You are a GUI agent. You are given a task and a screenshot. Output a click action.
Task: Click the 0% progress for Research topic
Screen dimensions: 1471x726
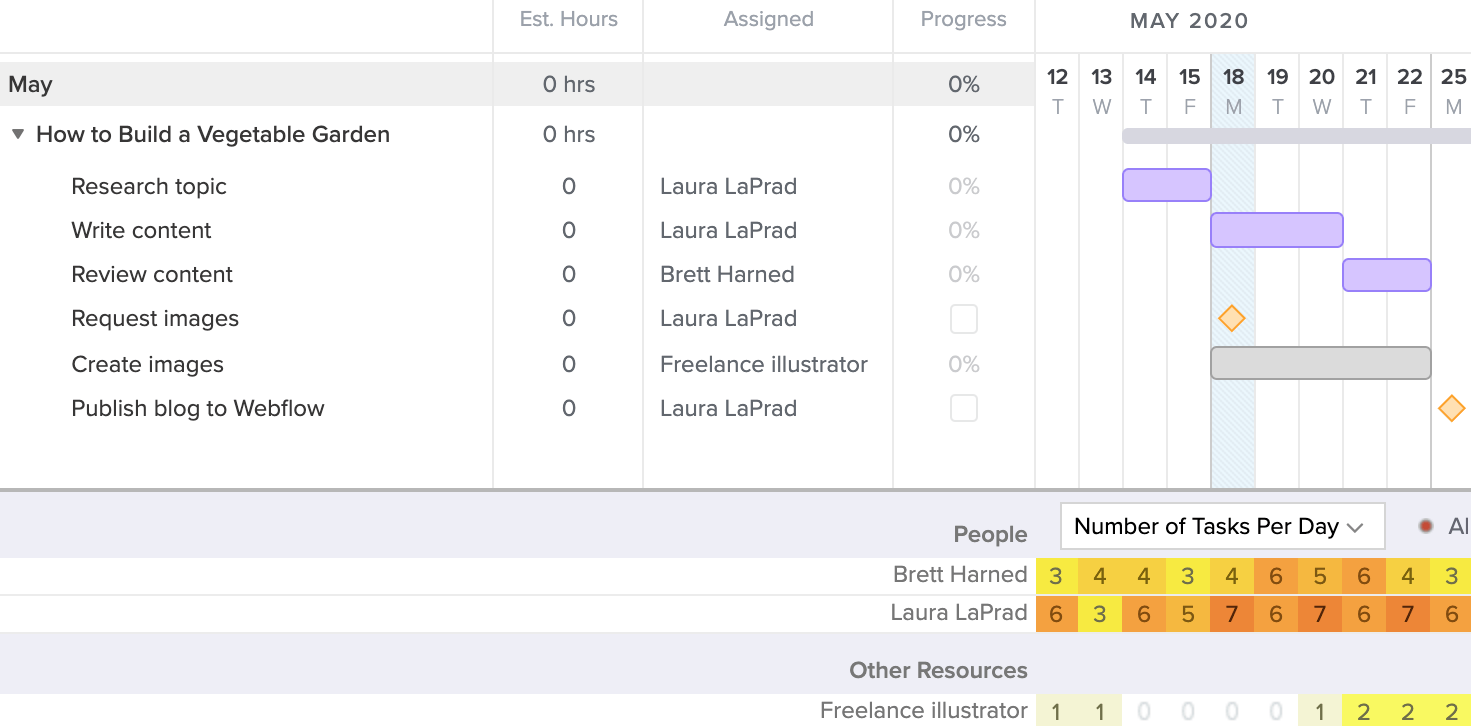963,186
